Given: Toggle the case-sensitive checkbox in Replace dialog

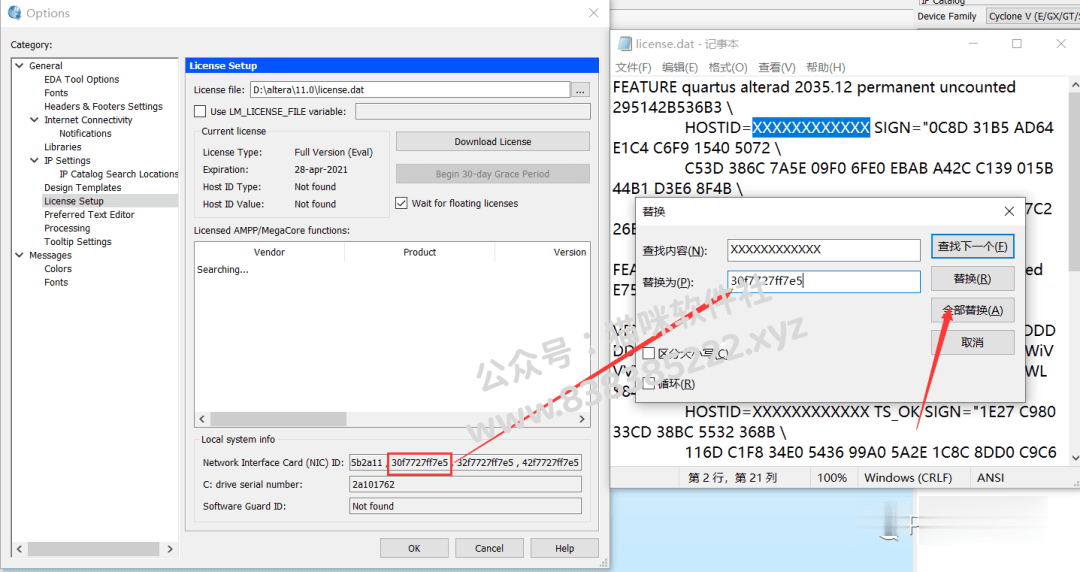Looking at the screenshot, I should [649, 354].
